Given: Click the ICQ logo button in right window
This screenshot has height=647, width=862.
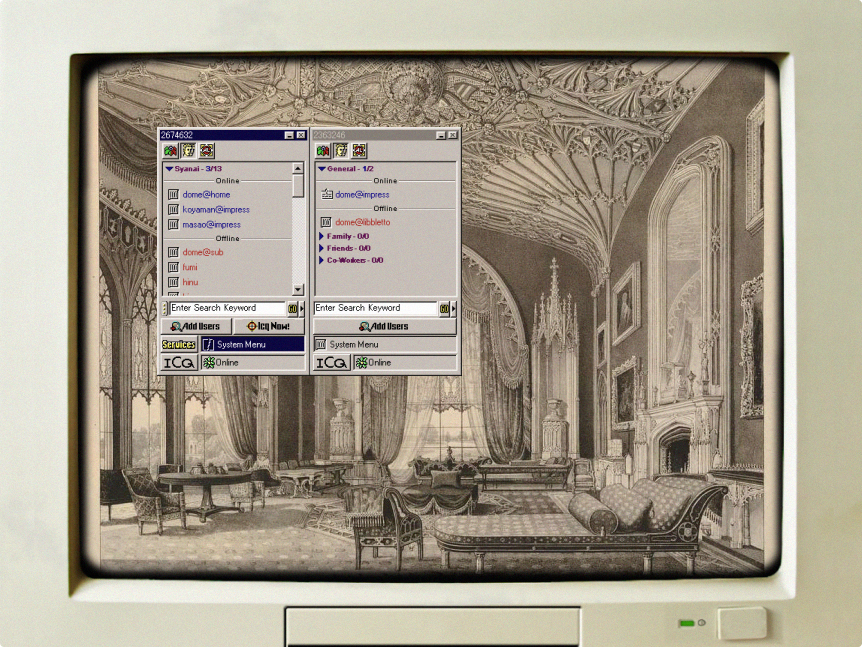Looking at the screenshot, I should point(332,363).
